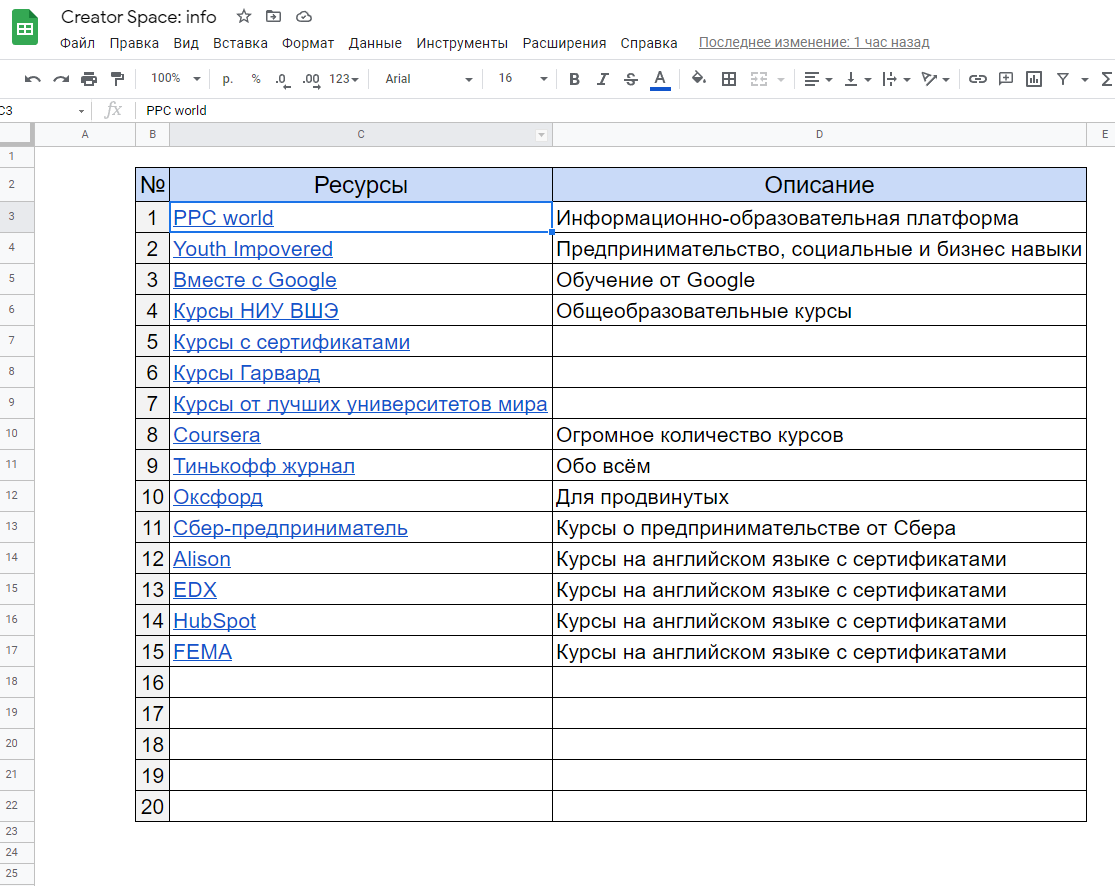Decrease decimal places icon
This screenshot has height=886, width=1115.
(282, 80)
